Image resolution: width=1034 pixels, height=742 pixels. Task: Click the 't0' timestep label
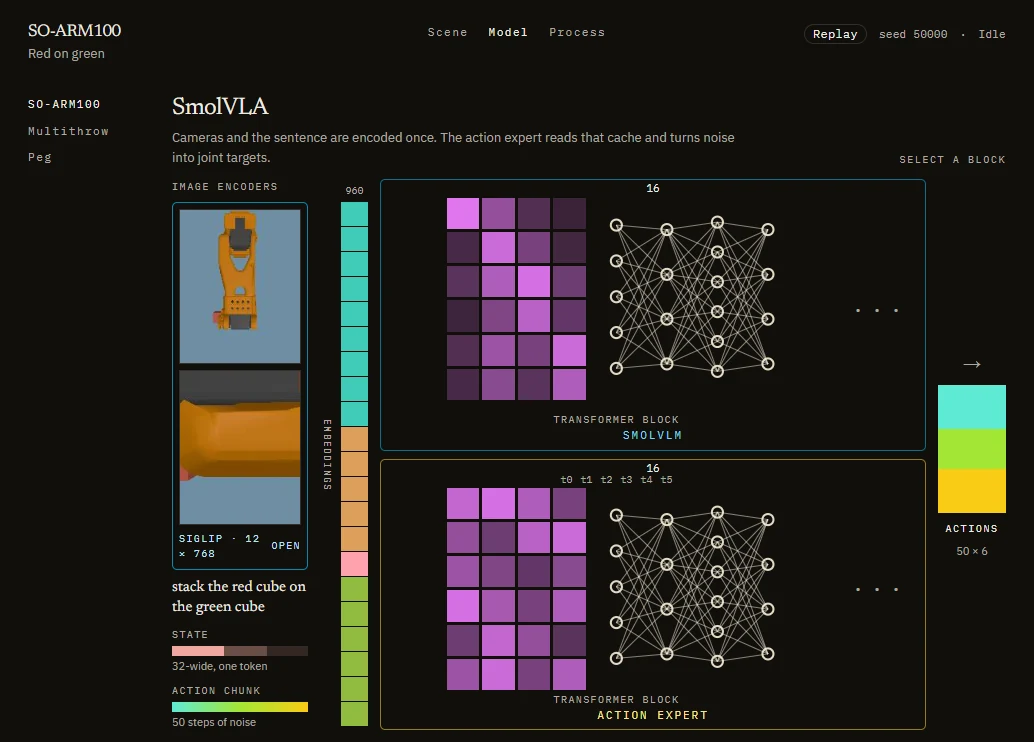pyautogui.click(x=566, y=479)
